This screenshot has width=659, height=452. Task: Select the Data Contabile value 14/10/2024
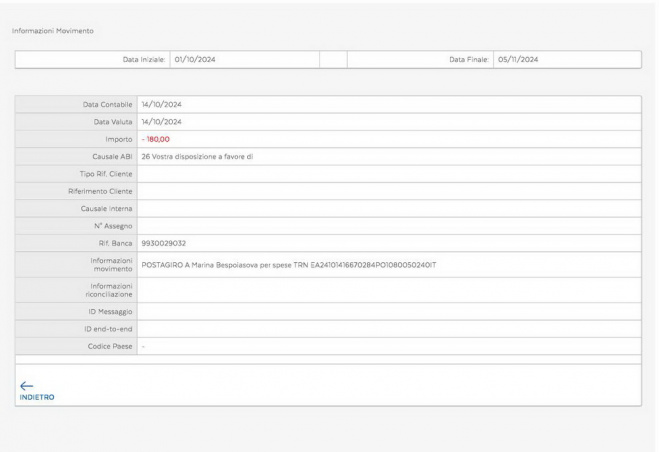(x=161, y=104)
